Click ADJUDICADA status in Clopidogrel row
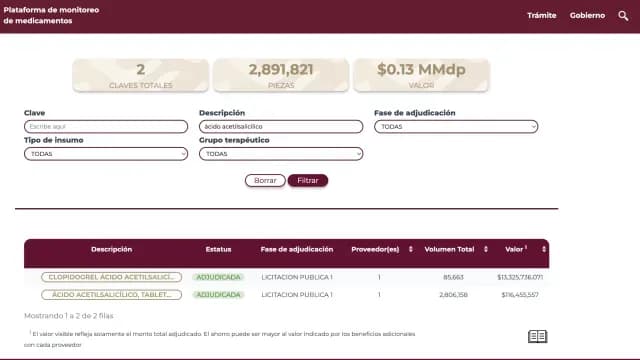 coord(218,277)
